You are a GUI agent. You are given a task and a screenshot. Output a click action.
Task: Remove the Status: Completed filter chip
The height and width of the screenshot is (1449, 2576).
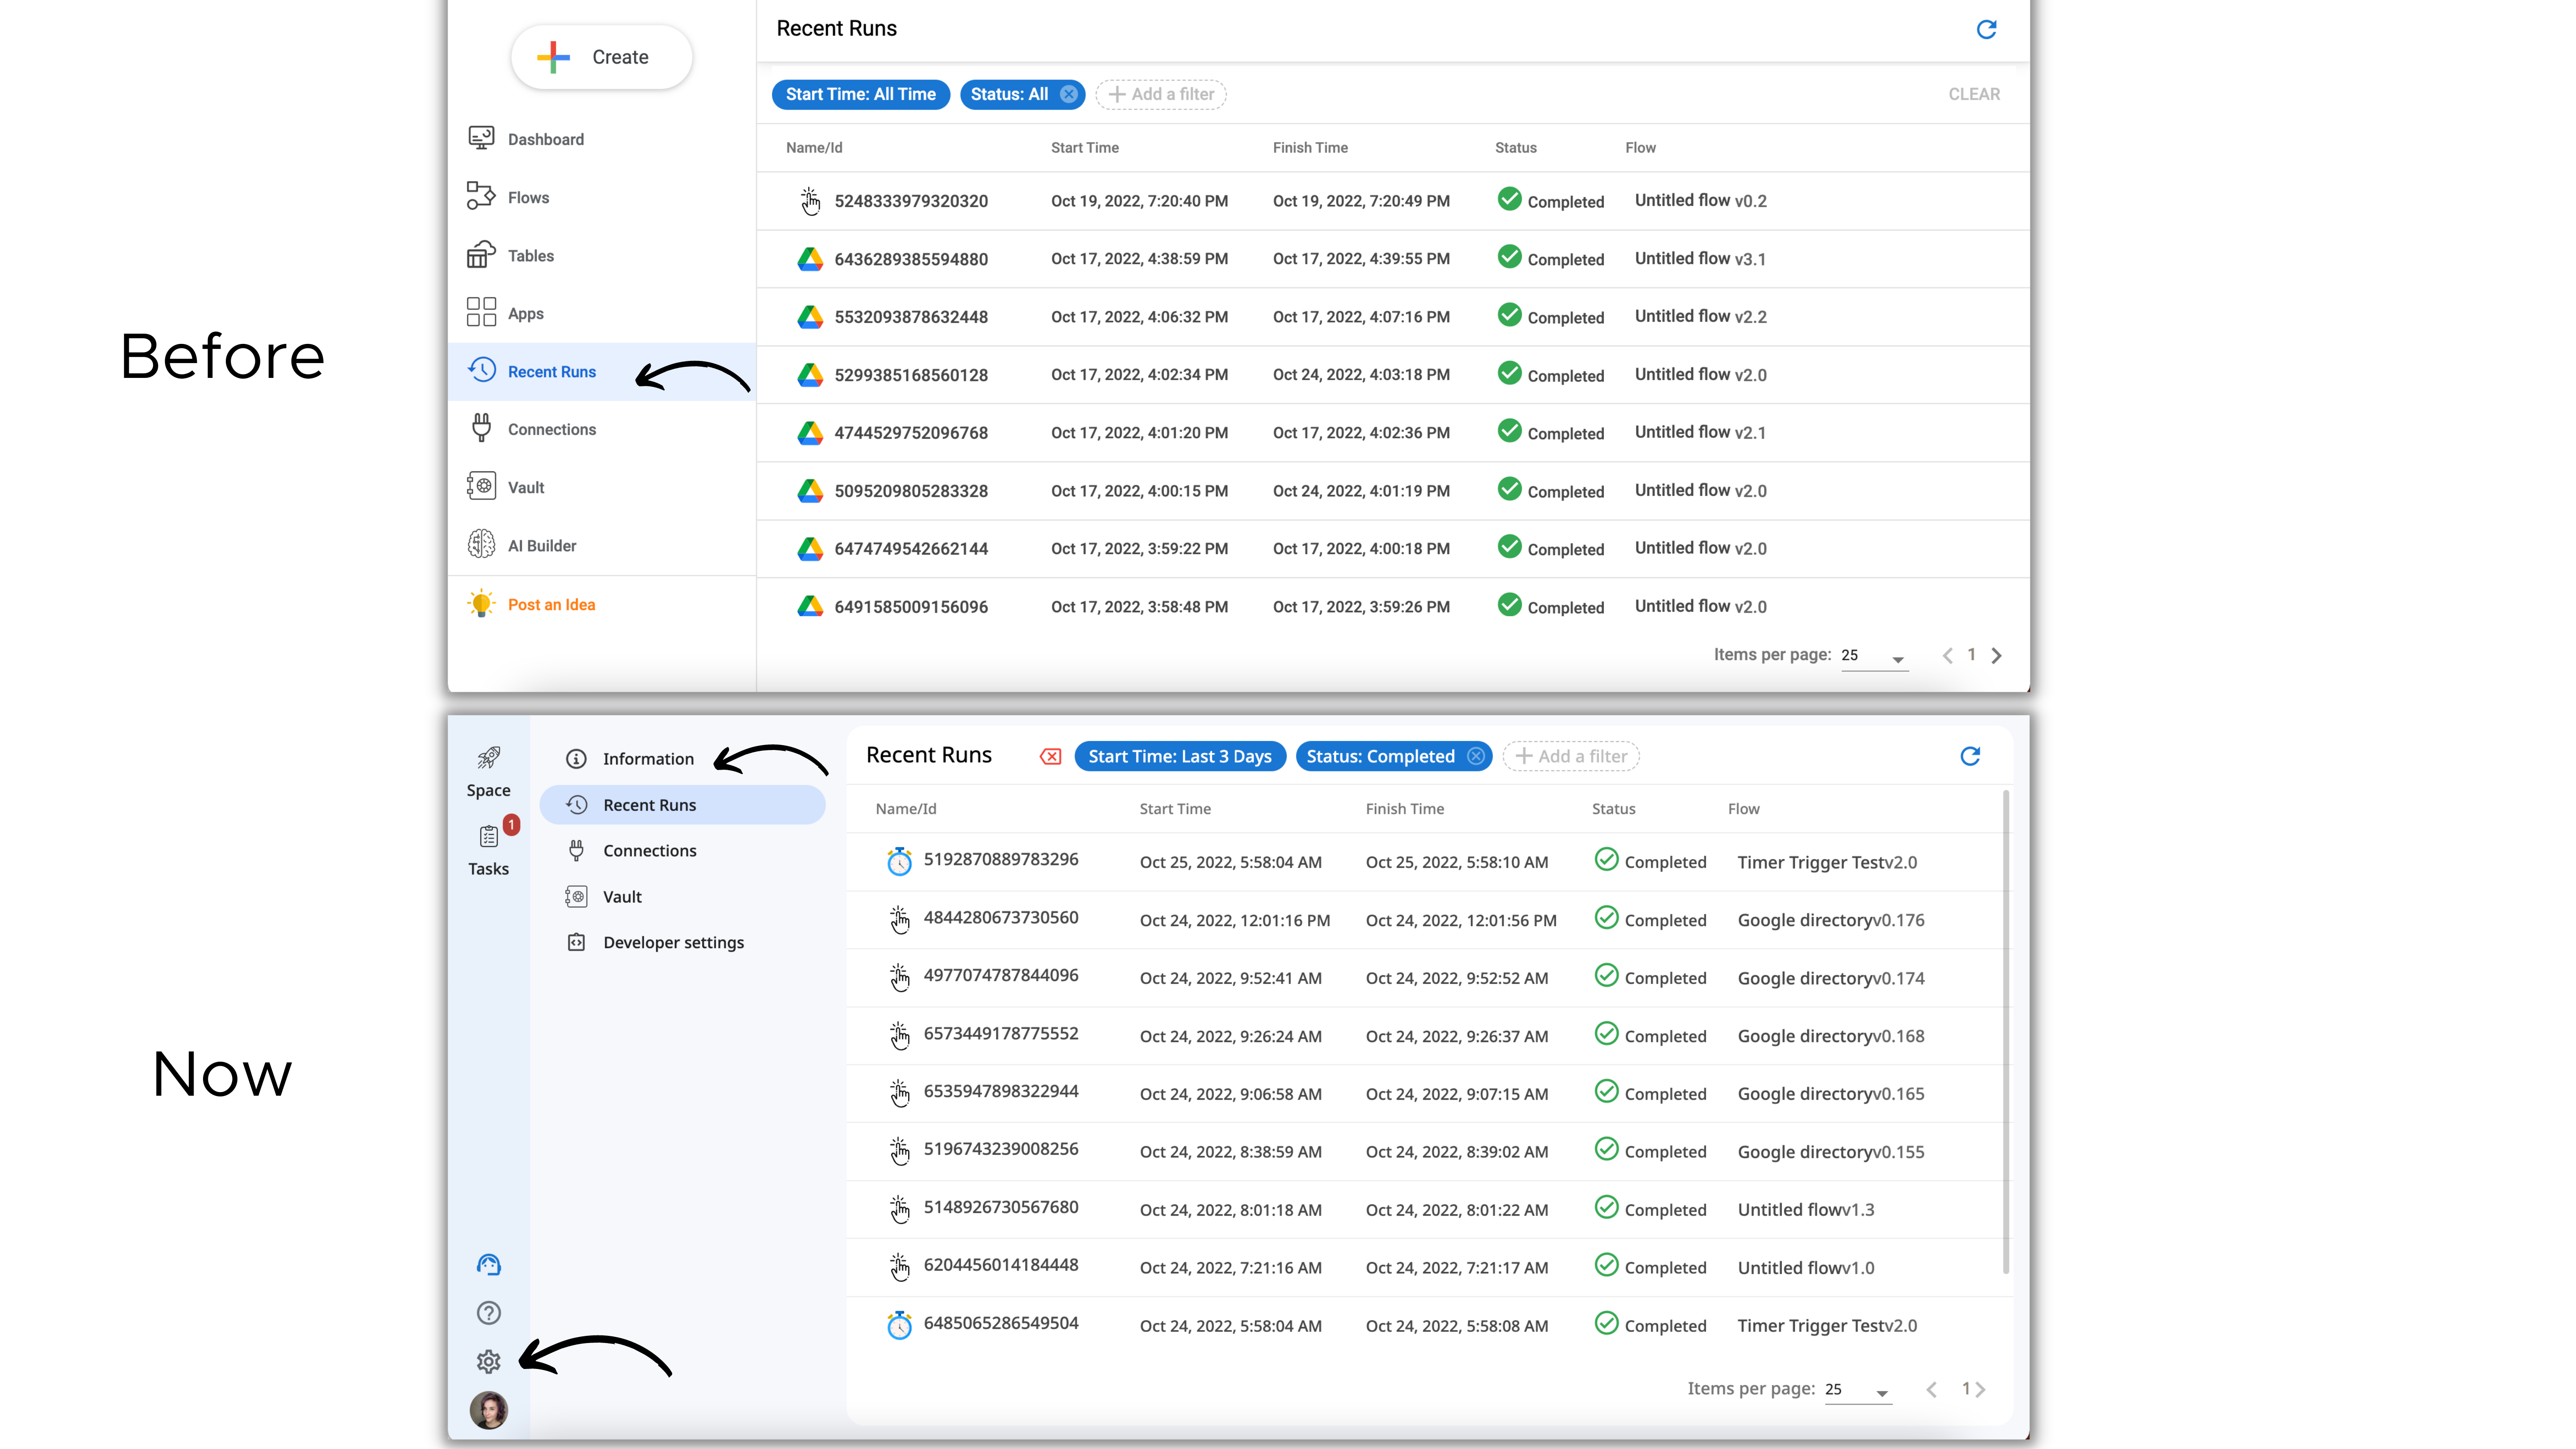pos(1476,756)
